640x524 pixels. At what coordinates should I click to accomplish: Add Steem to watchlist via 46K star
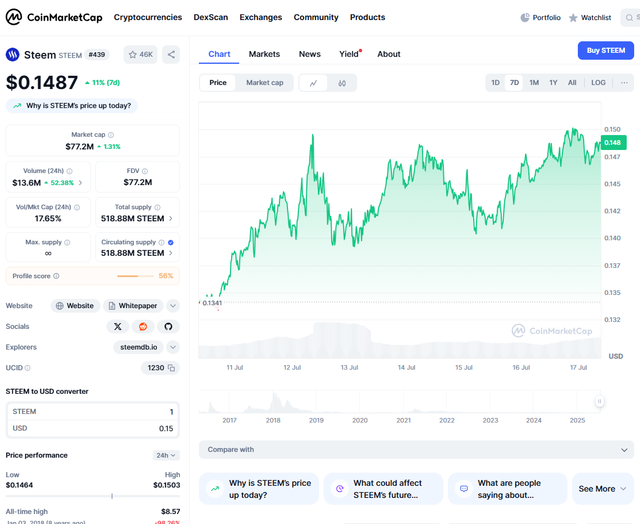click(x=140, y=54)
